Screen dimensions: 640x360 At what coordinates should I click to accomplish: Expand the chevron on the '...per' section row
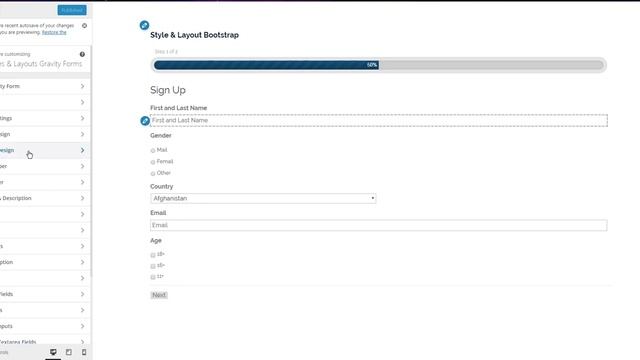[82, 167]
